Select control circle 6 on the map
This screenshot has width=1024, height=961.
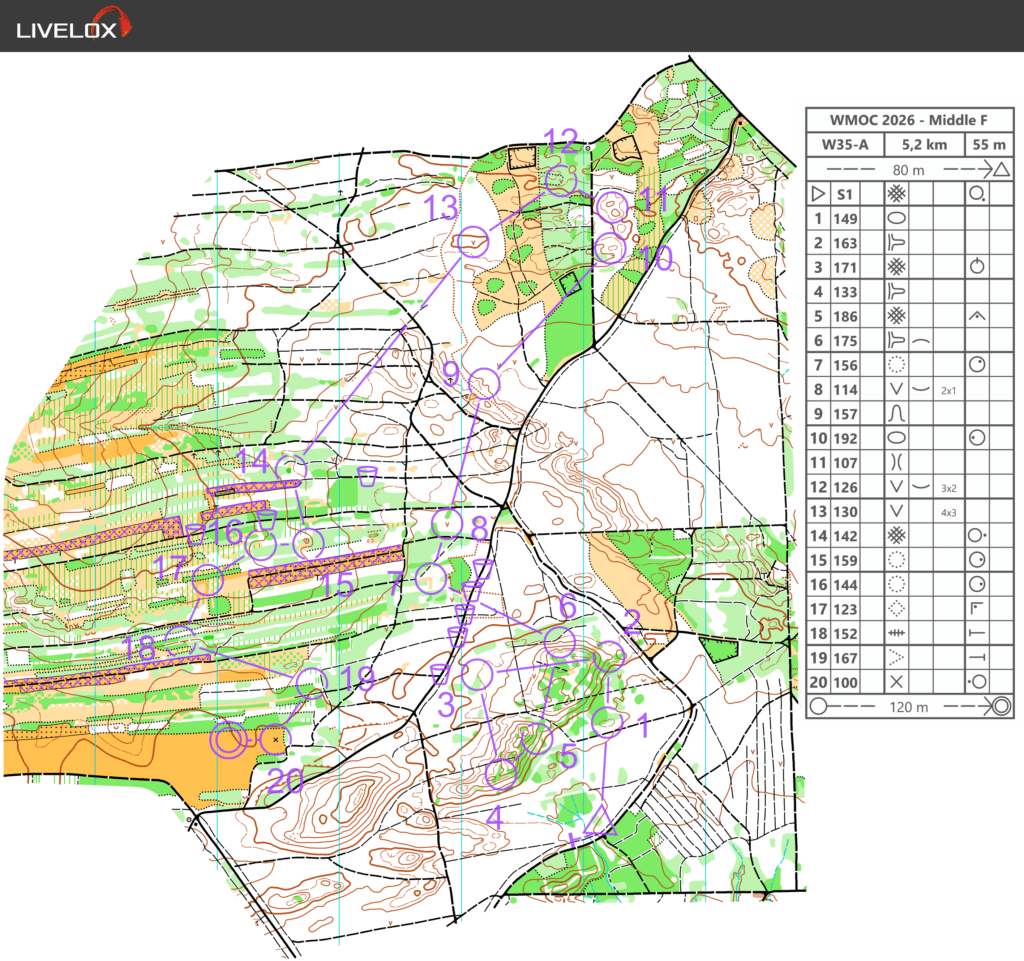point(560,642)
